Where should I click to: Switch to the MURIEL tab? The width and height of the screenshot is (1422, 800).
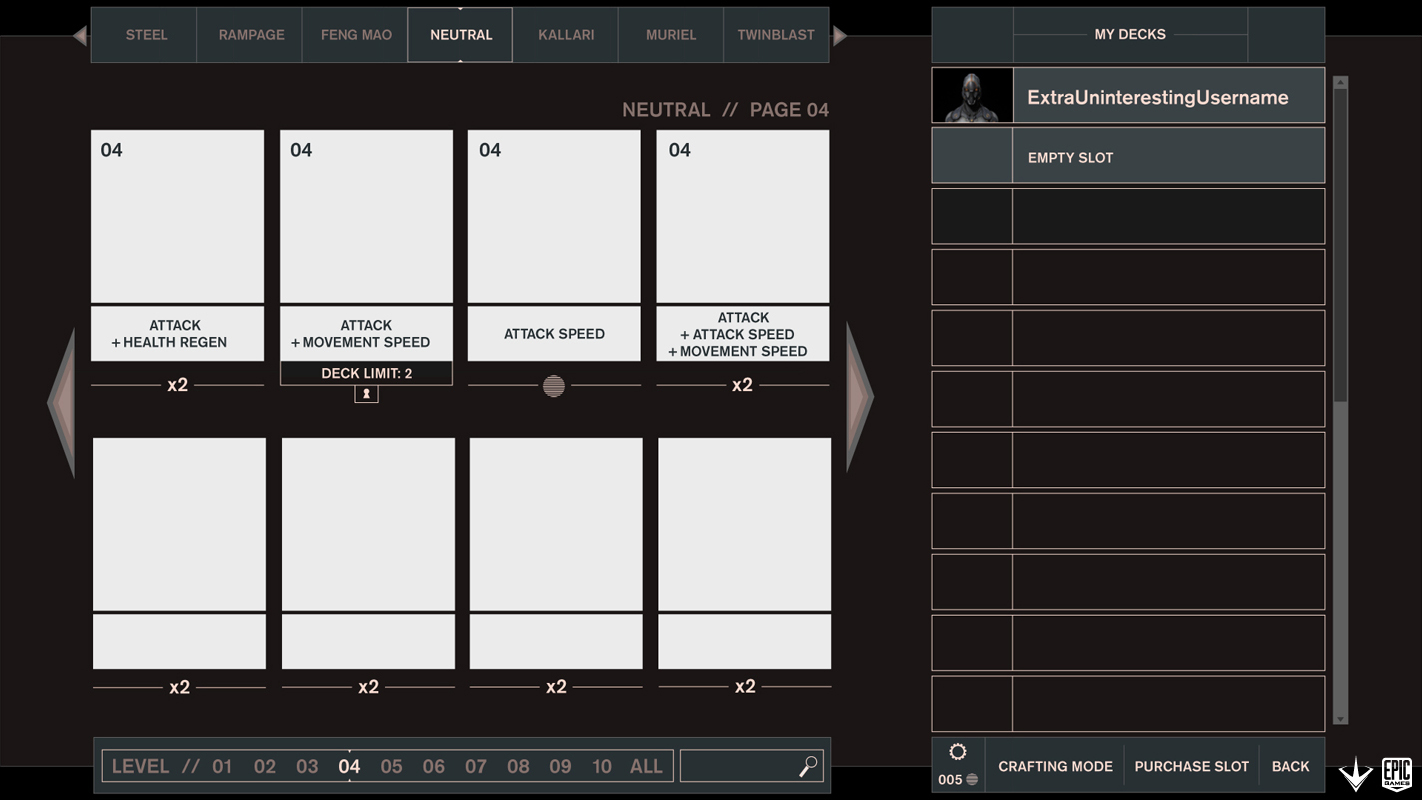(671, 35)
